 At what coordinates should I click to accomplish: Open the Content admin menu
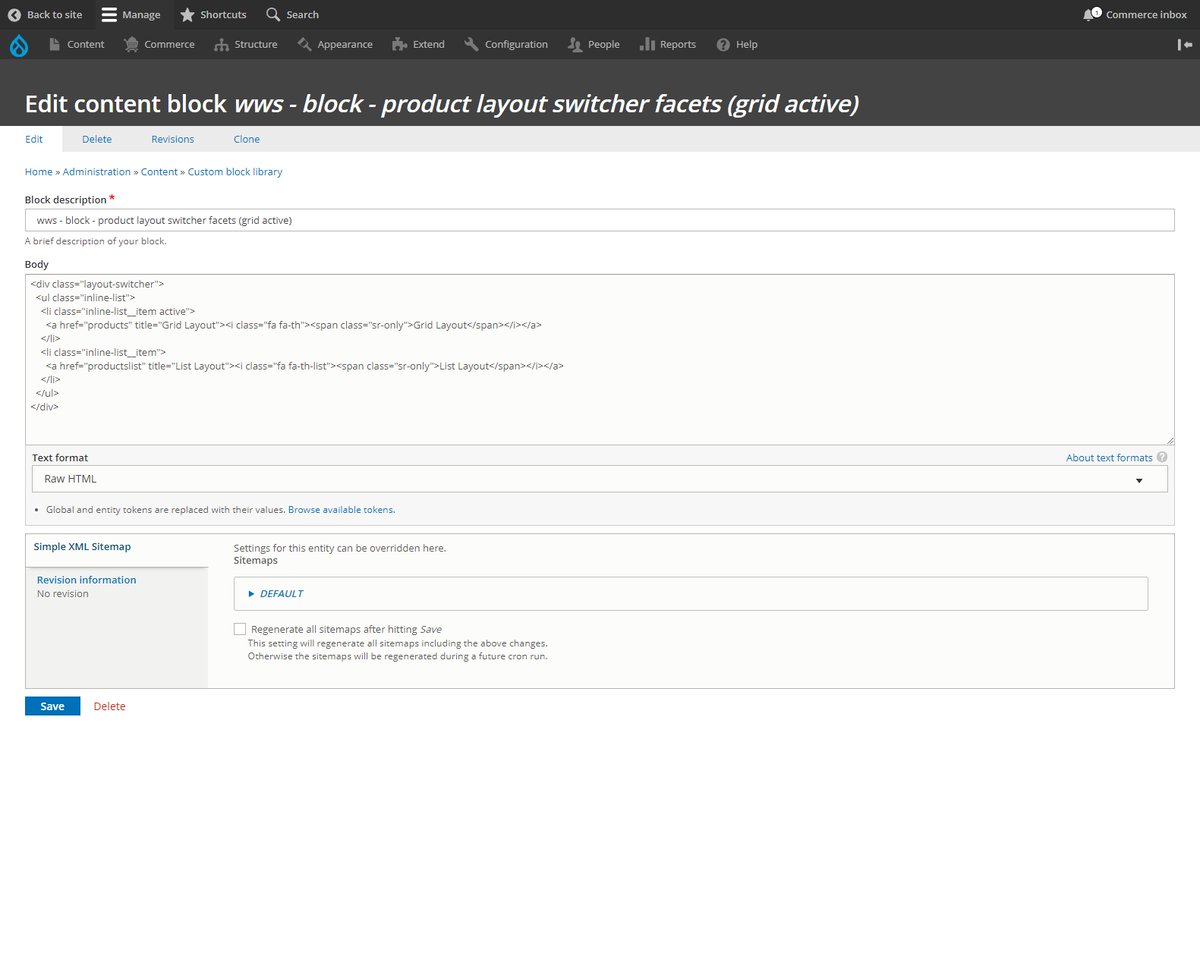(x=76, y=45)
